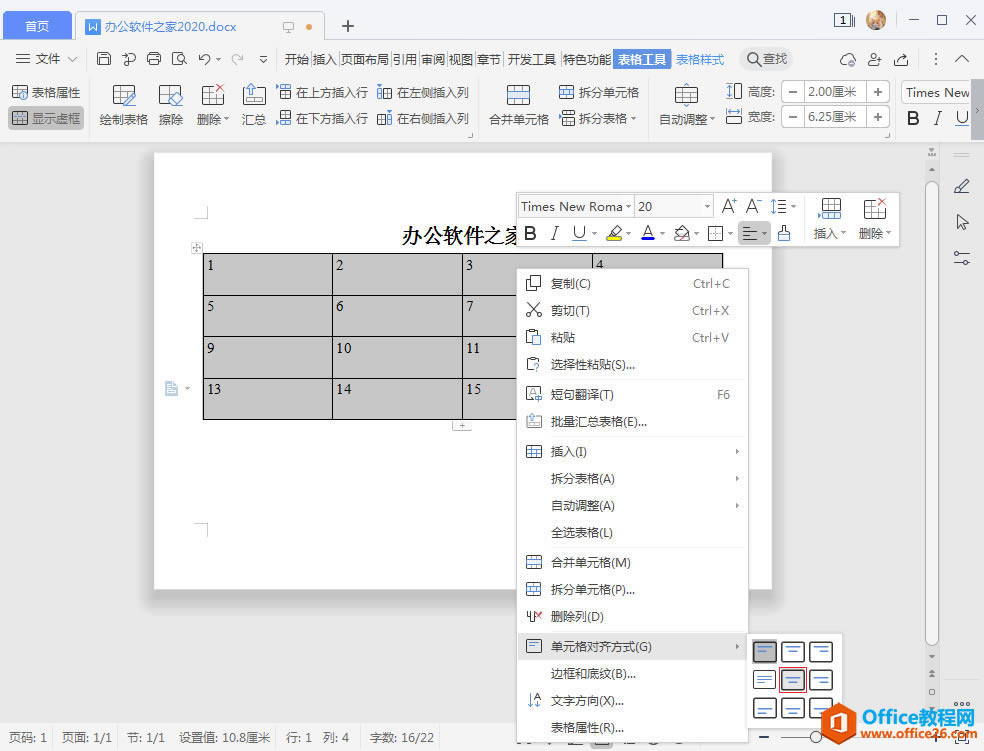Select middle-left cell alignment option
Image resolution: width=984 pixels, height=751 pixels.
coord(764,679)
